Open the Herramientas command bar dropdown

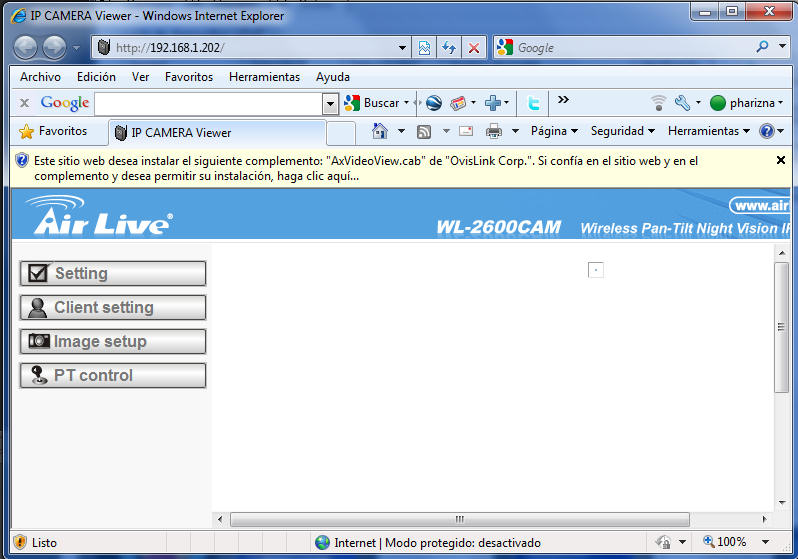pyautogui.click(x=709, y=131)
